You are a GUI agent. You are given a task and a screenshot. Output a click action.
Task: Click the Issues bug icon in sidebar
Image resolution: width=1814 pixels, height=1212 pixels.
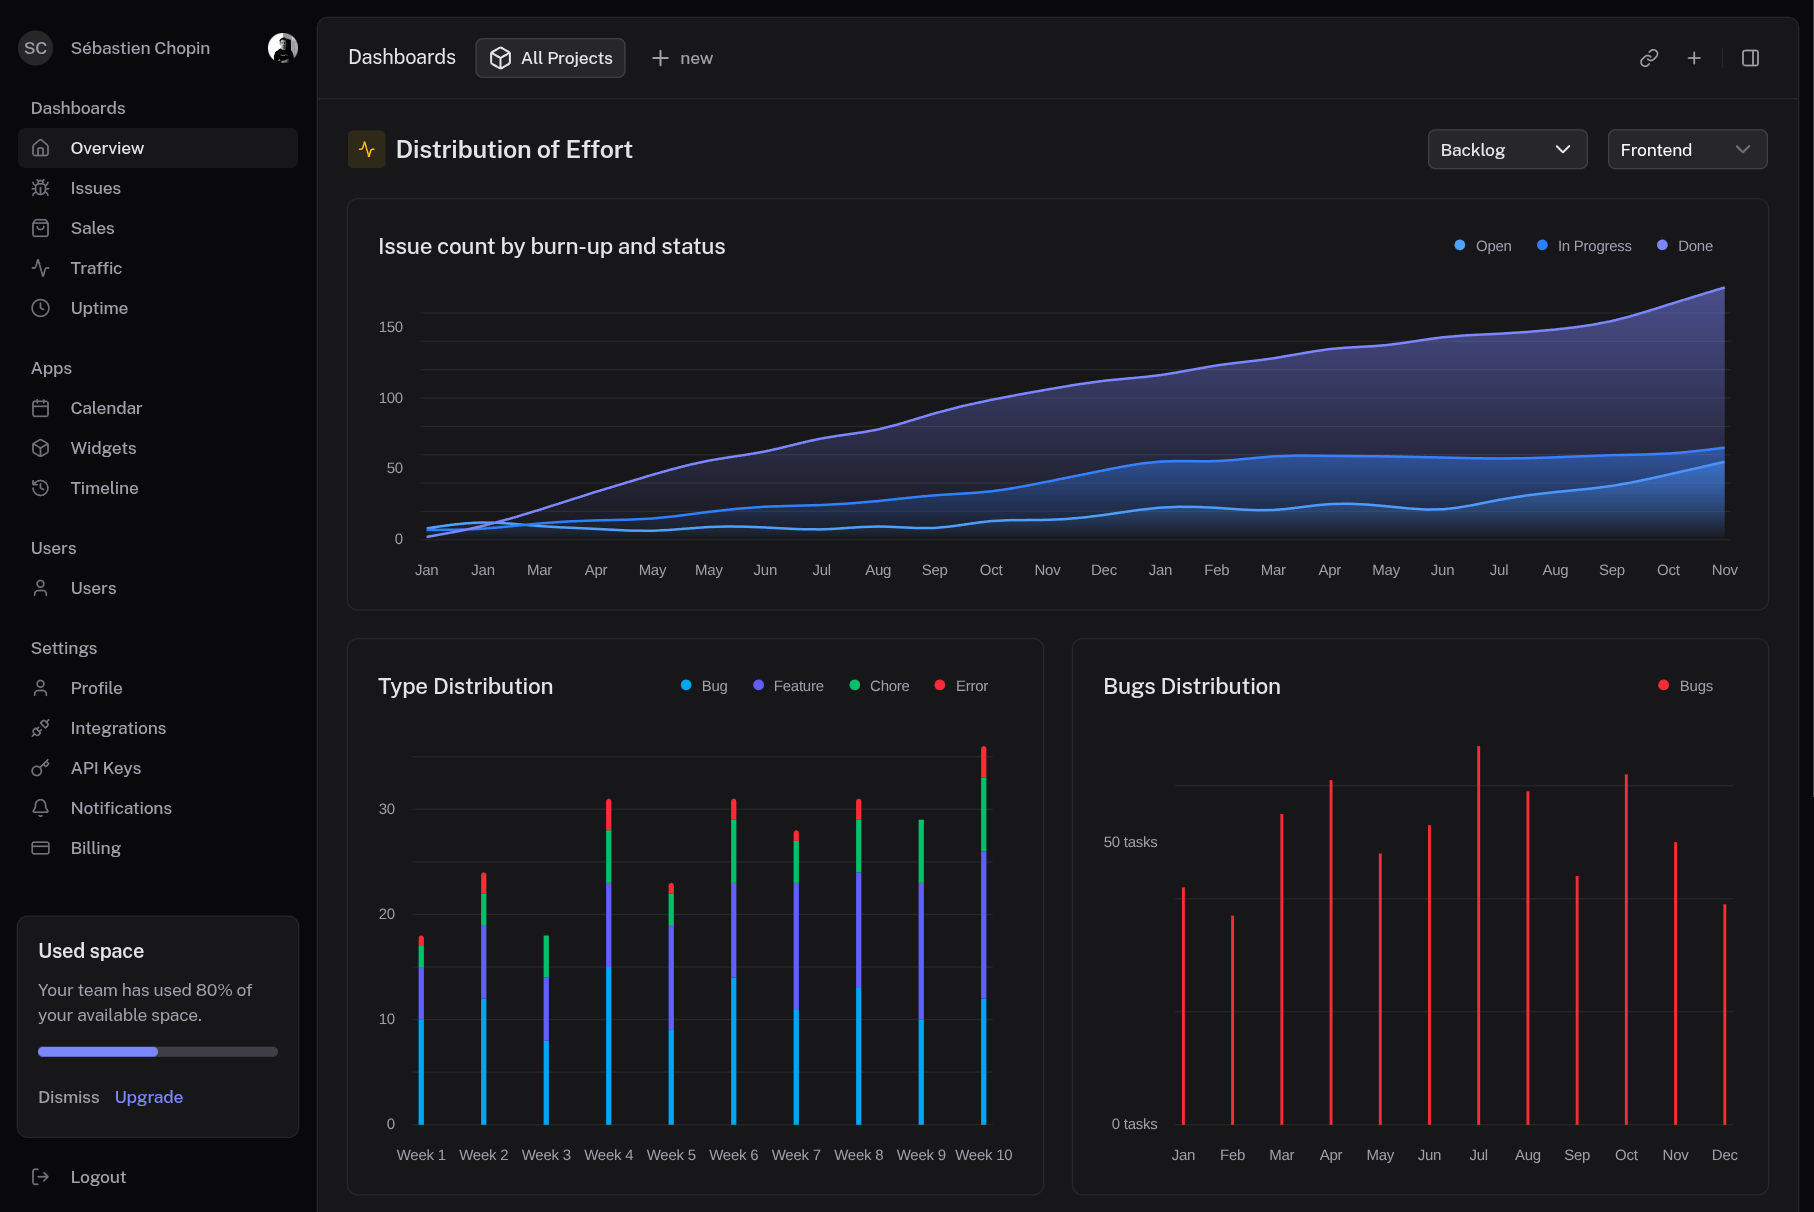point(41,188)
